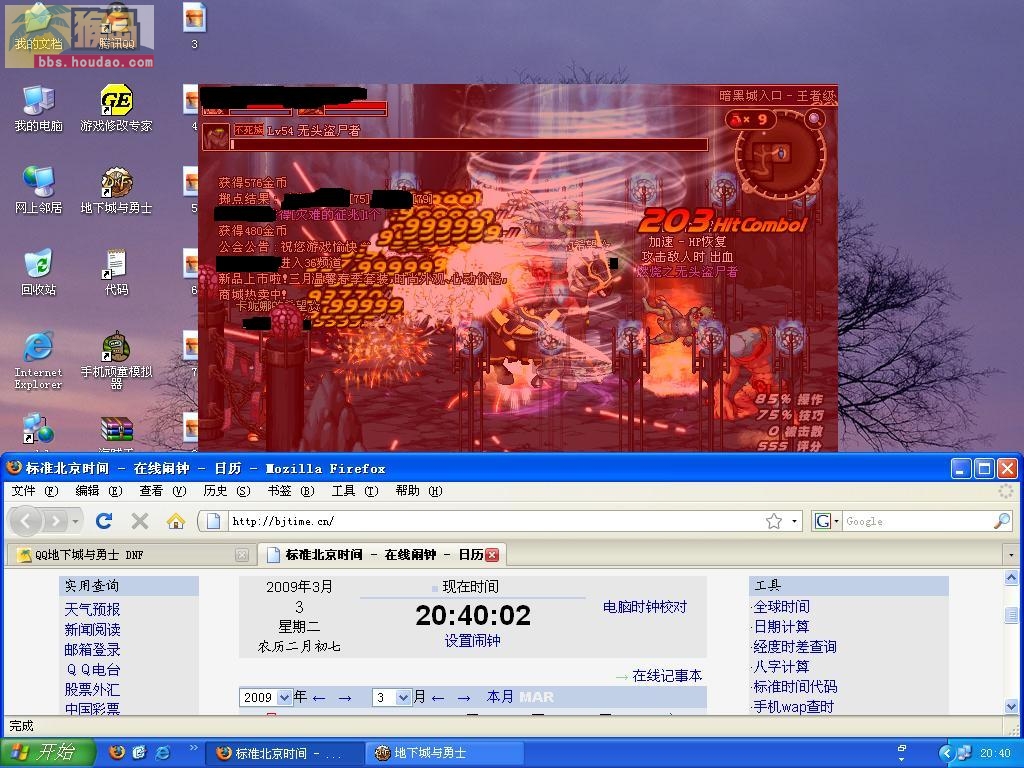Image resolution: width=1024 pixels, height=768 pixels.
Task: Launch Internet Explorer from quick launch bar
Action: coord(163,752)
